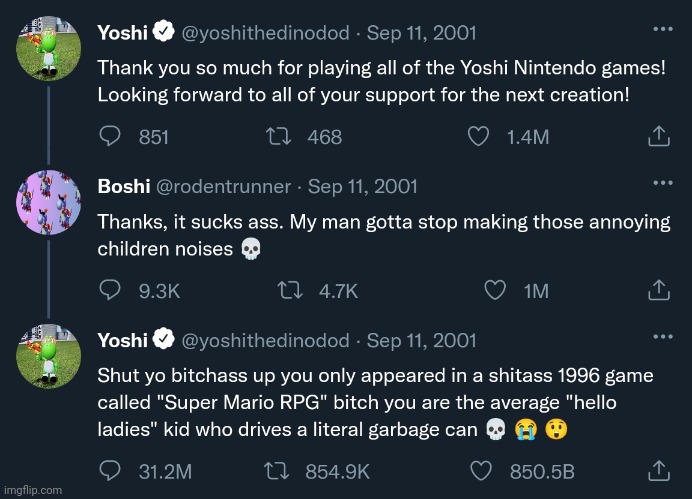Open more options on Boshi's tweet
Screen dimensions: 692x499
[662, 183]
